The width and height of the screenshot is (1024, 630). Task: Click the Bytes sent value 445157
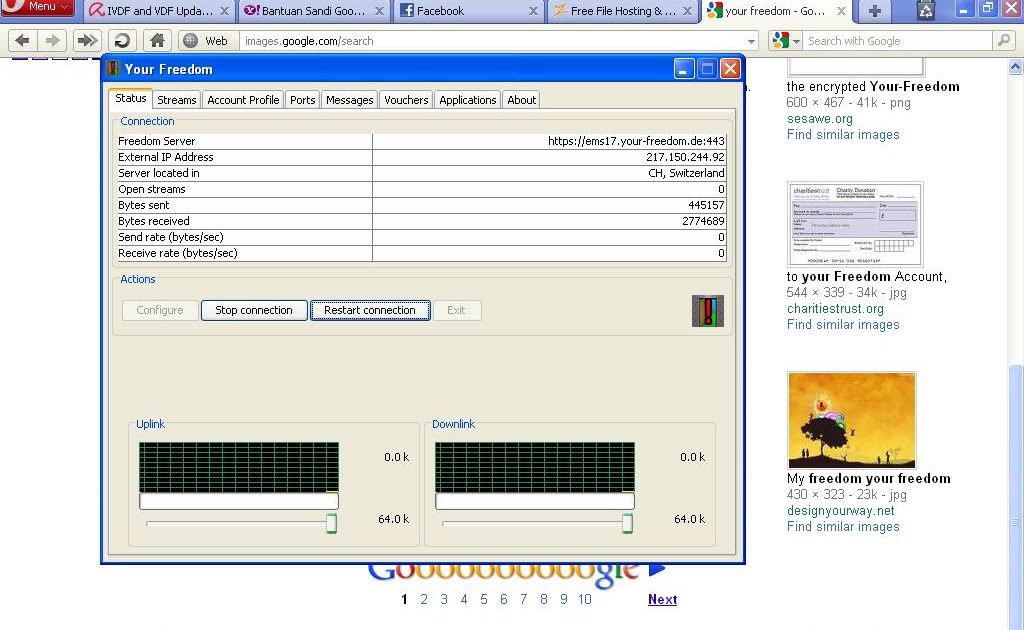(706, 205)
